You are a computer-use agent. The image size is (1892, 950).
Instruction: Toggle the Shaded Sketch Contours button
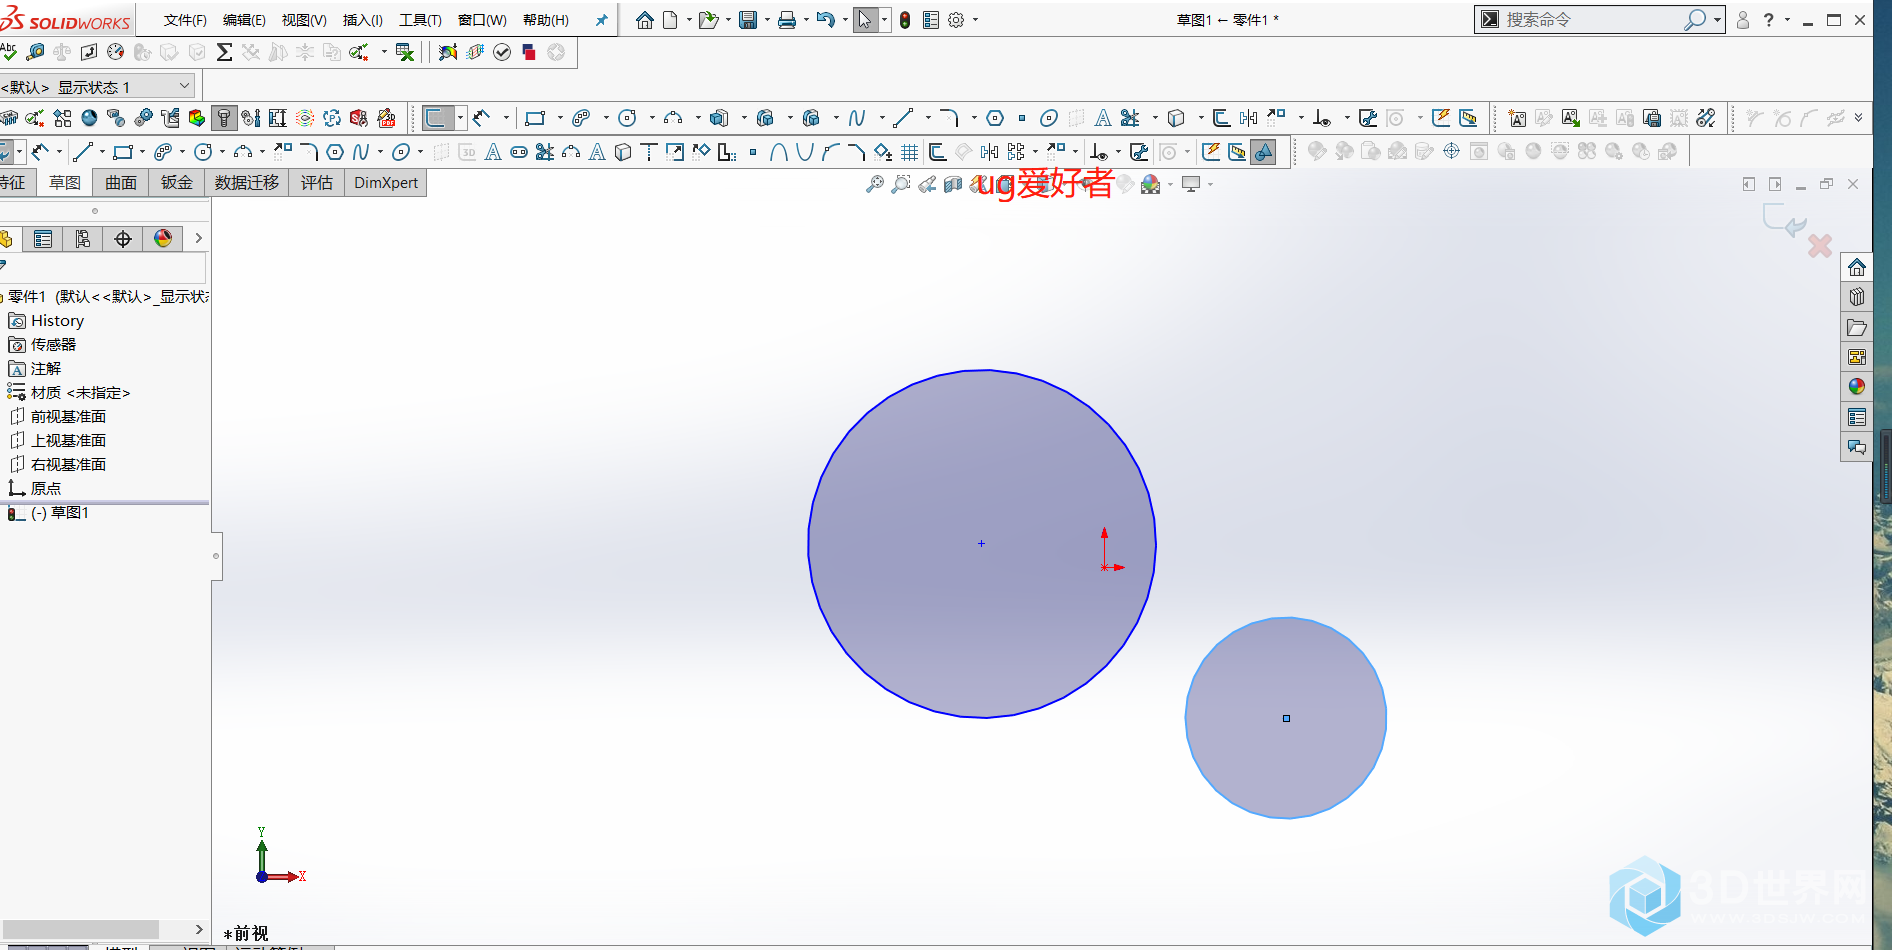[x=1264, y=152]
